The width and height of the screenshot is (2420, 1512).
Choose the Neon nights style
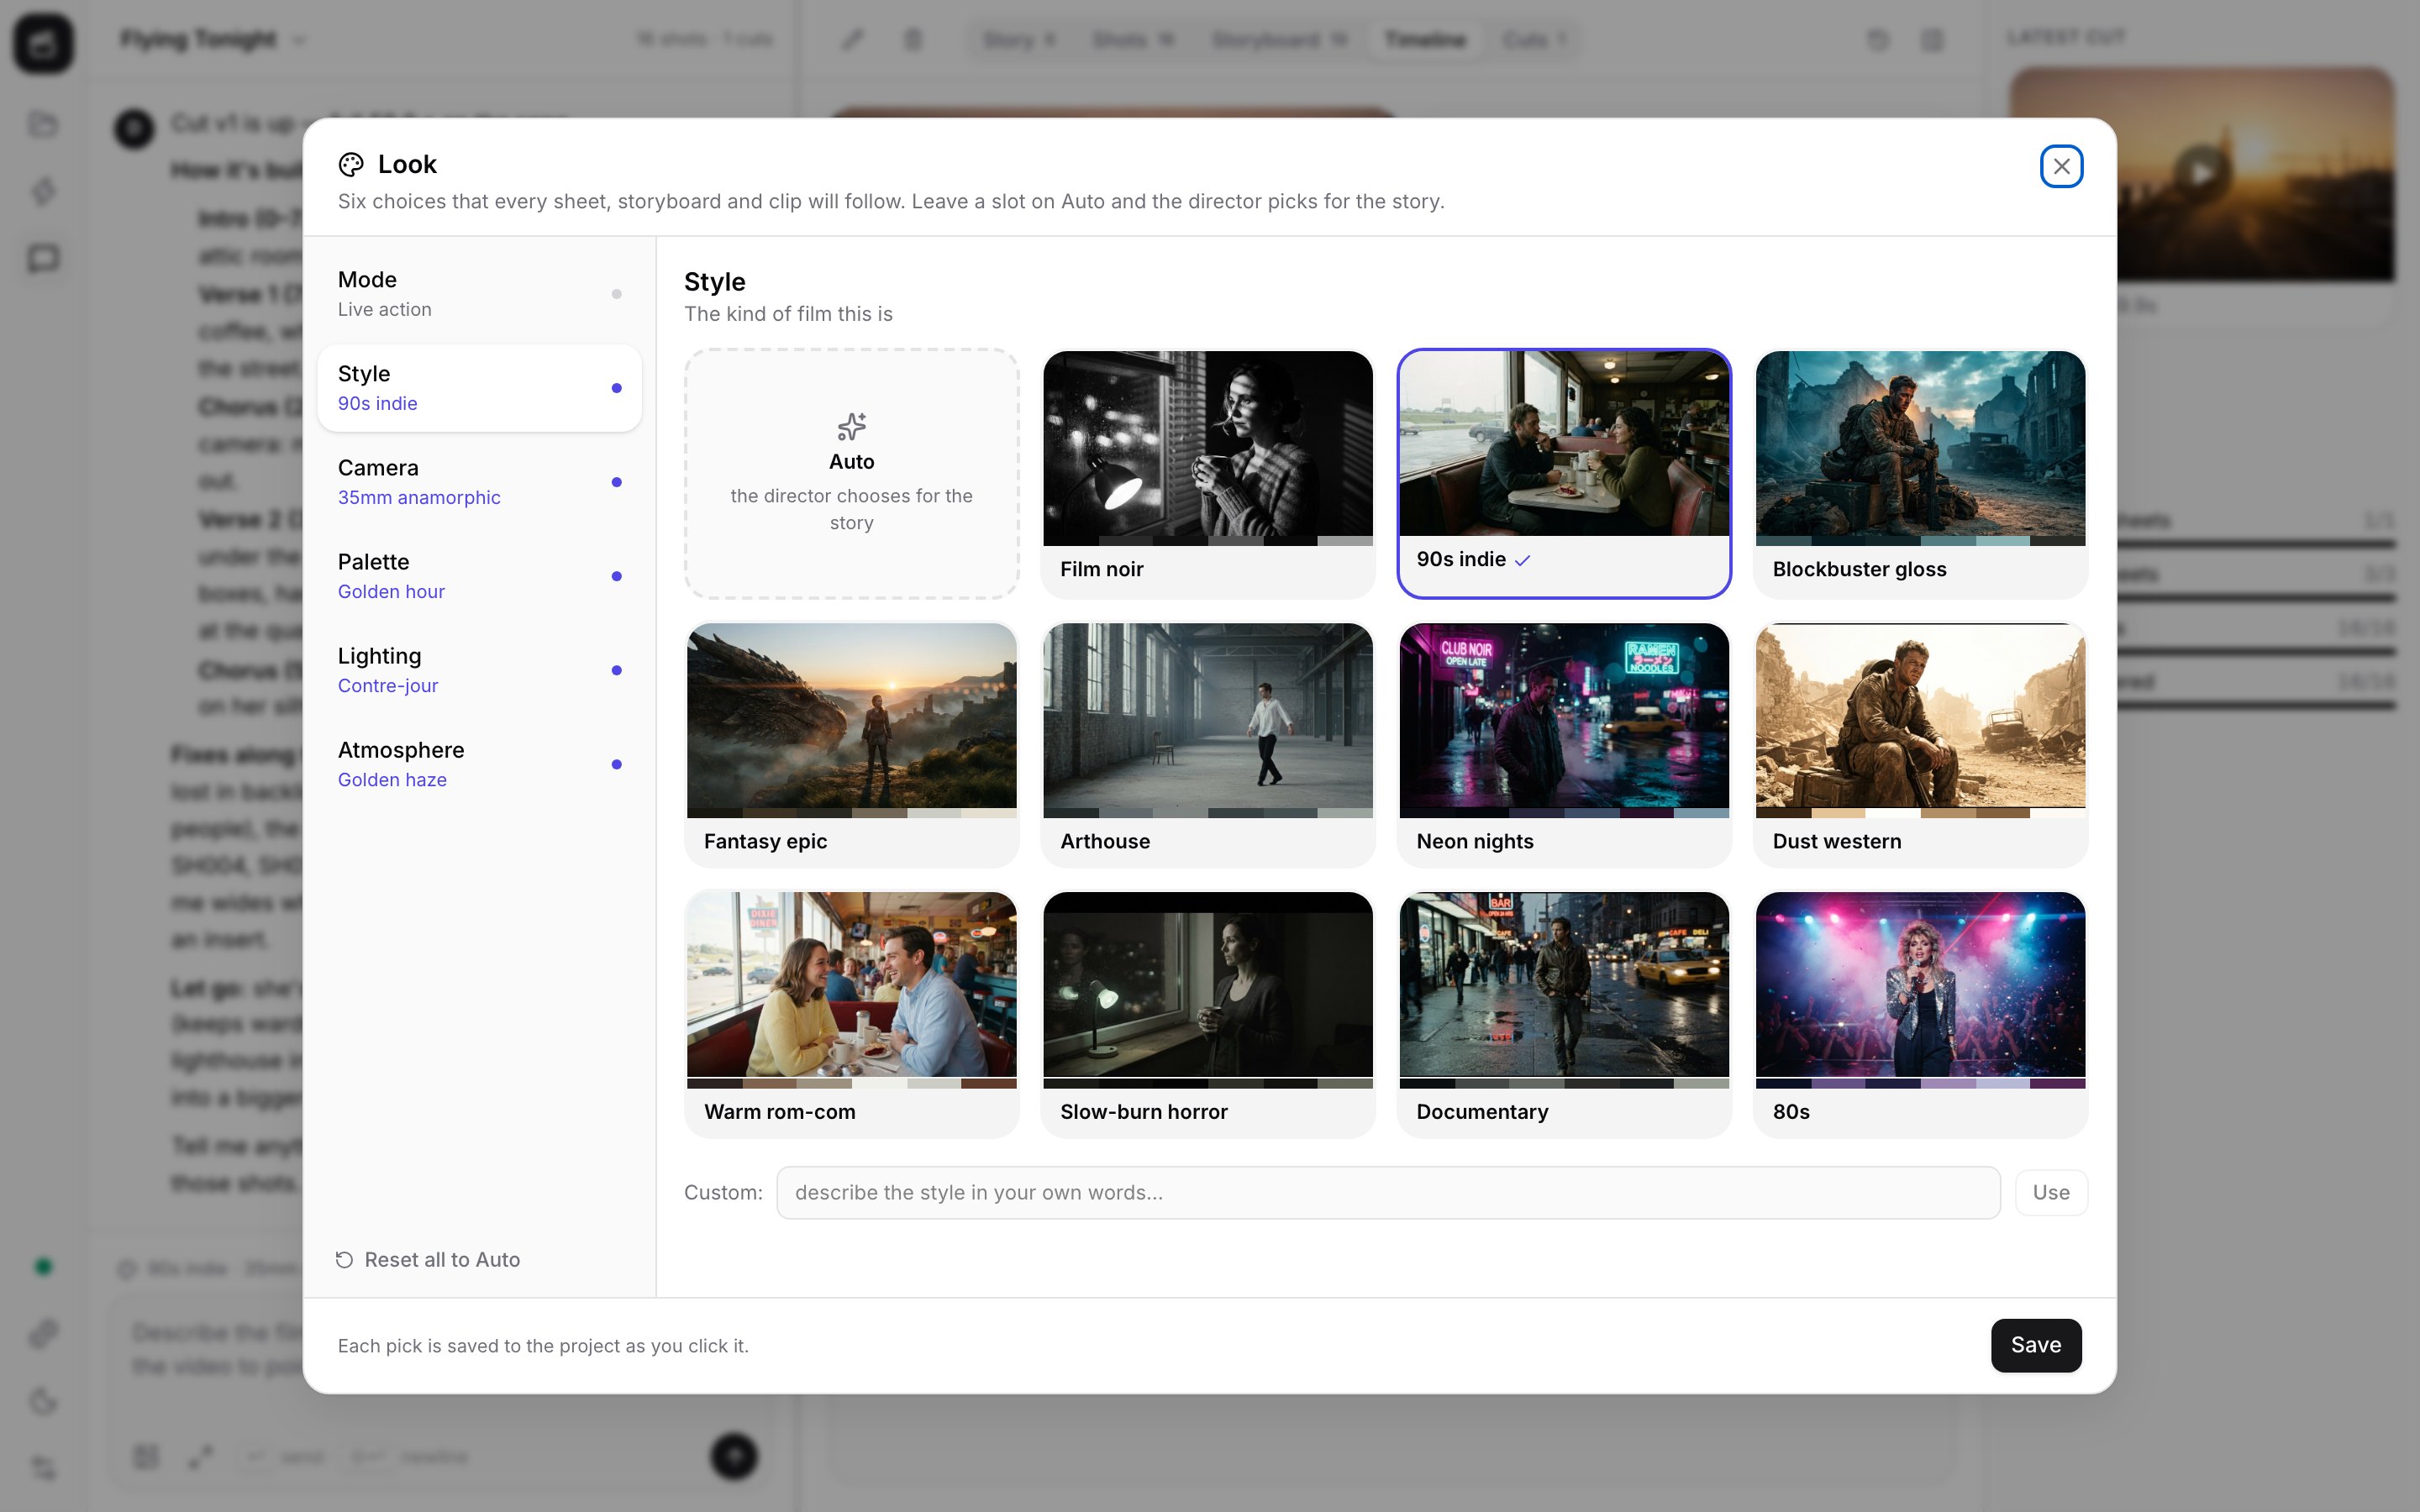pos(1563,745)
